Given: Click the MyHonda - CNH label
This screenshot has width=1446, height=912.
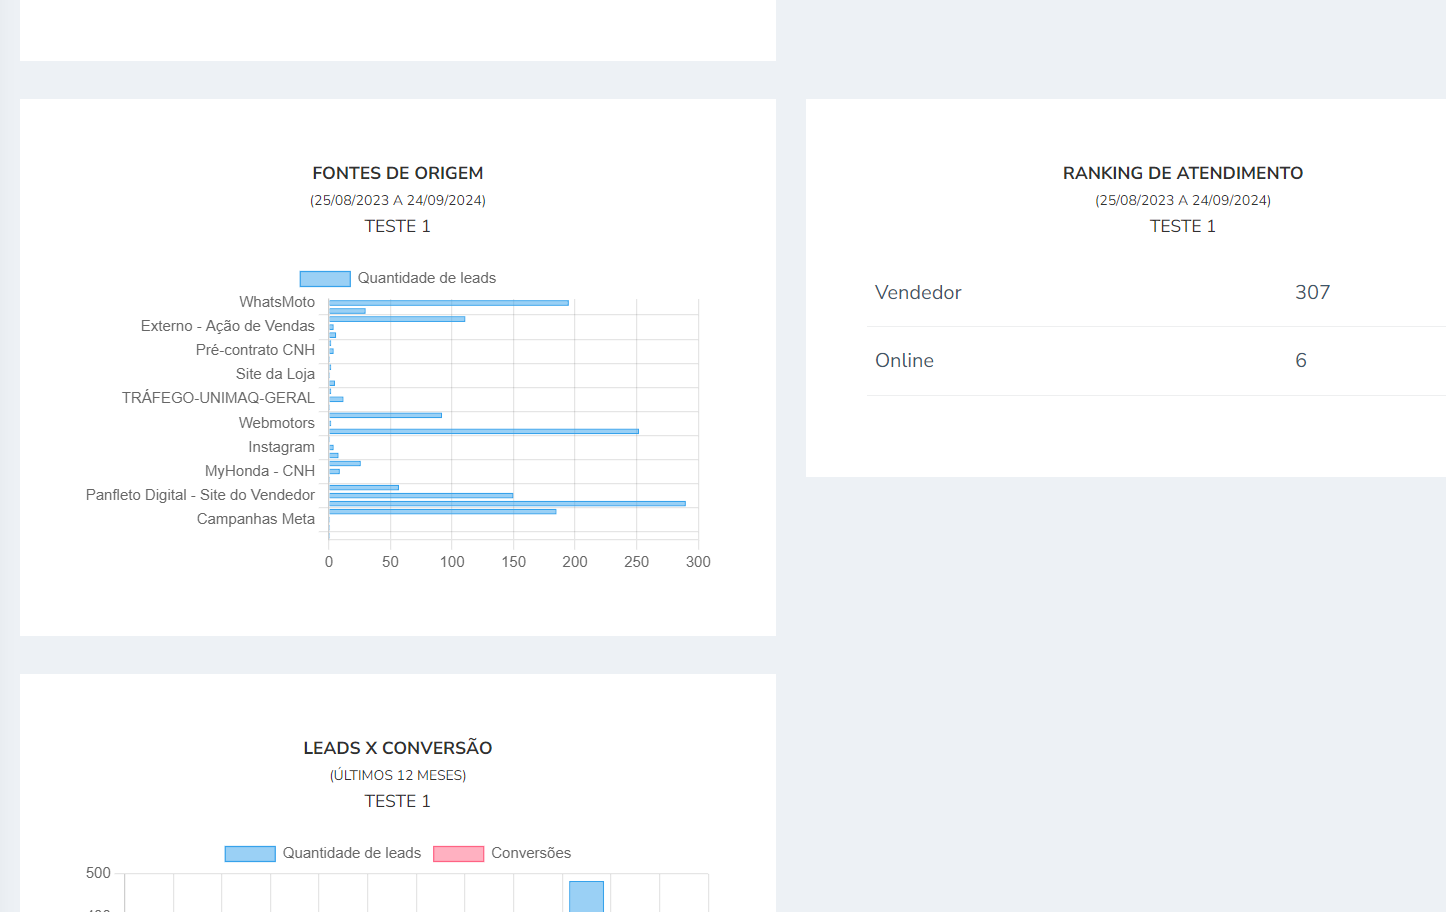Looking at the screenshot, I should (x=260, y=471).
